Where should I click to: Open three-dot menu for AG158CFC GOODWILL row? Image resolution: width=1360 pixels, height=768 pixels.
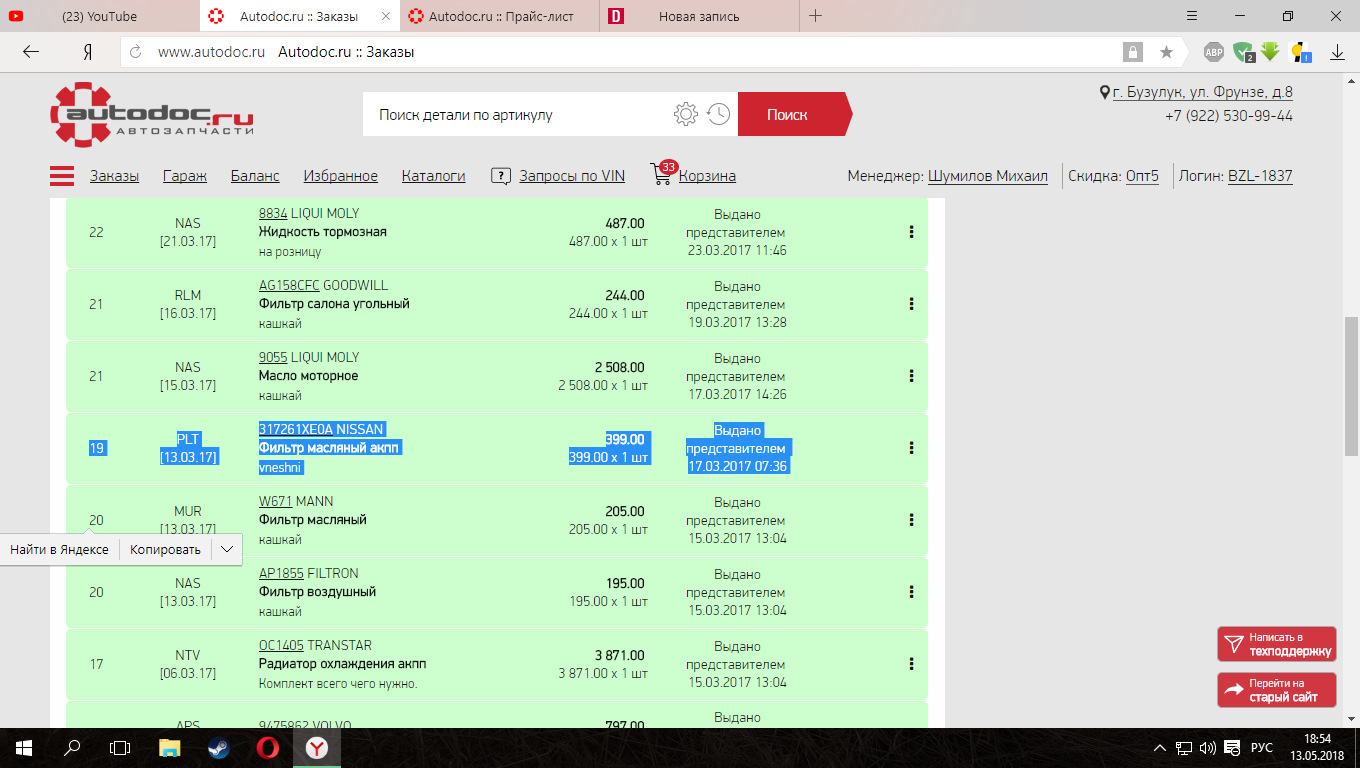(911, 304)
